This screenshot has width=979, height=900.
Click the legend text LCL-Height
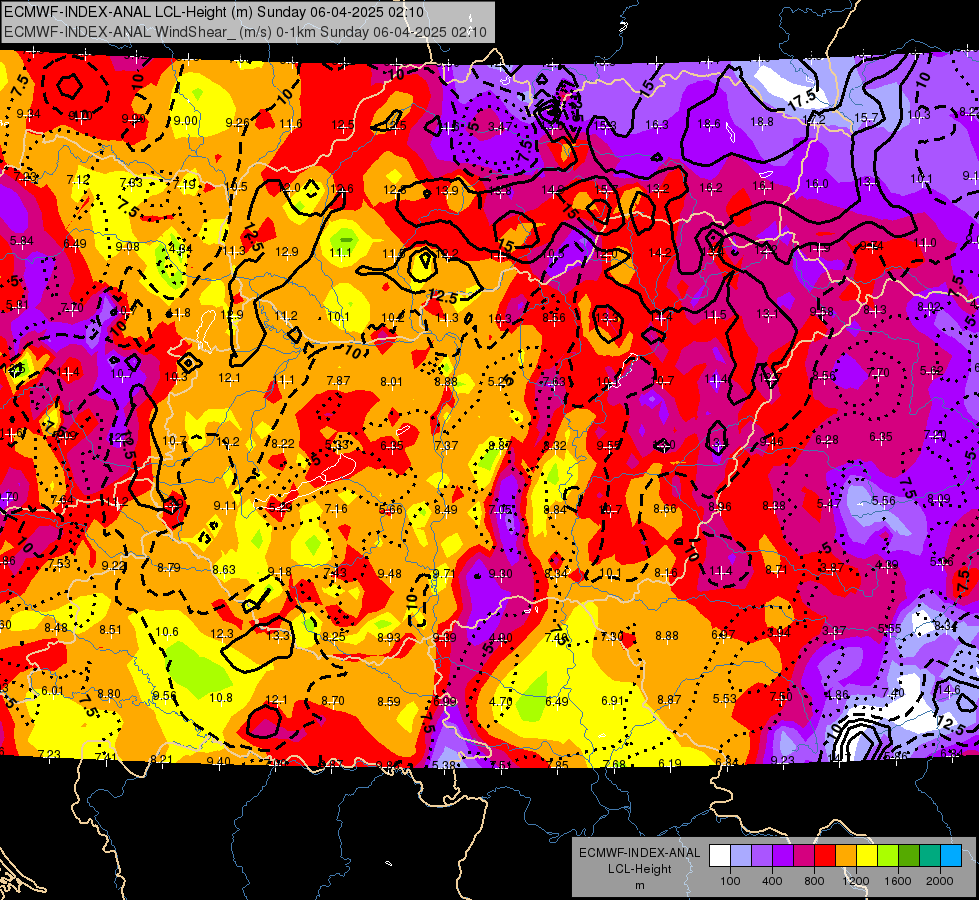click(x=639, y=869)
